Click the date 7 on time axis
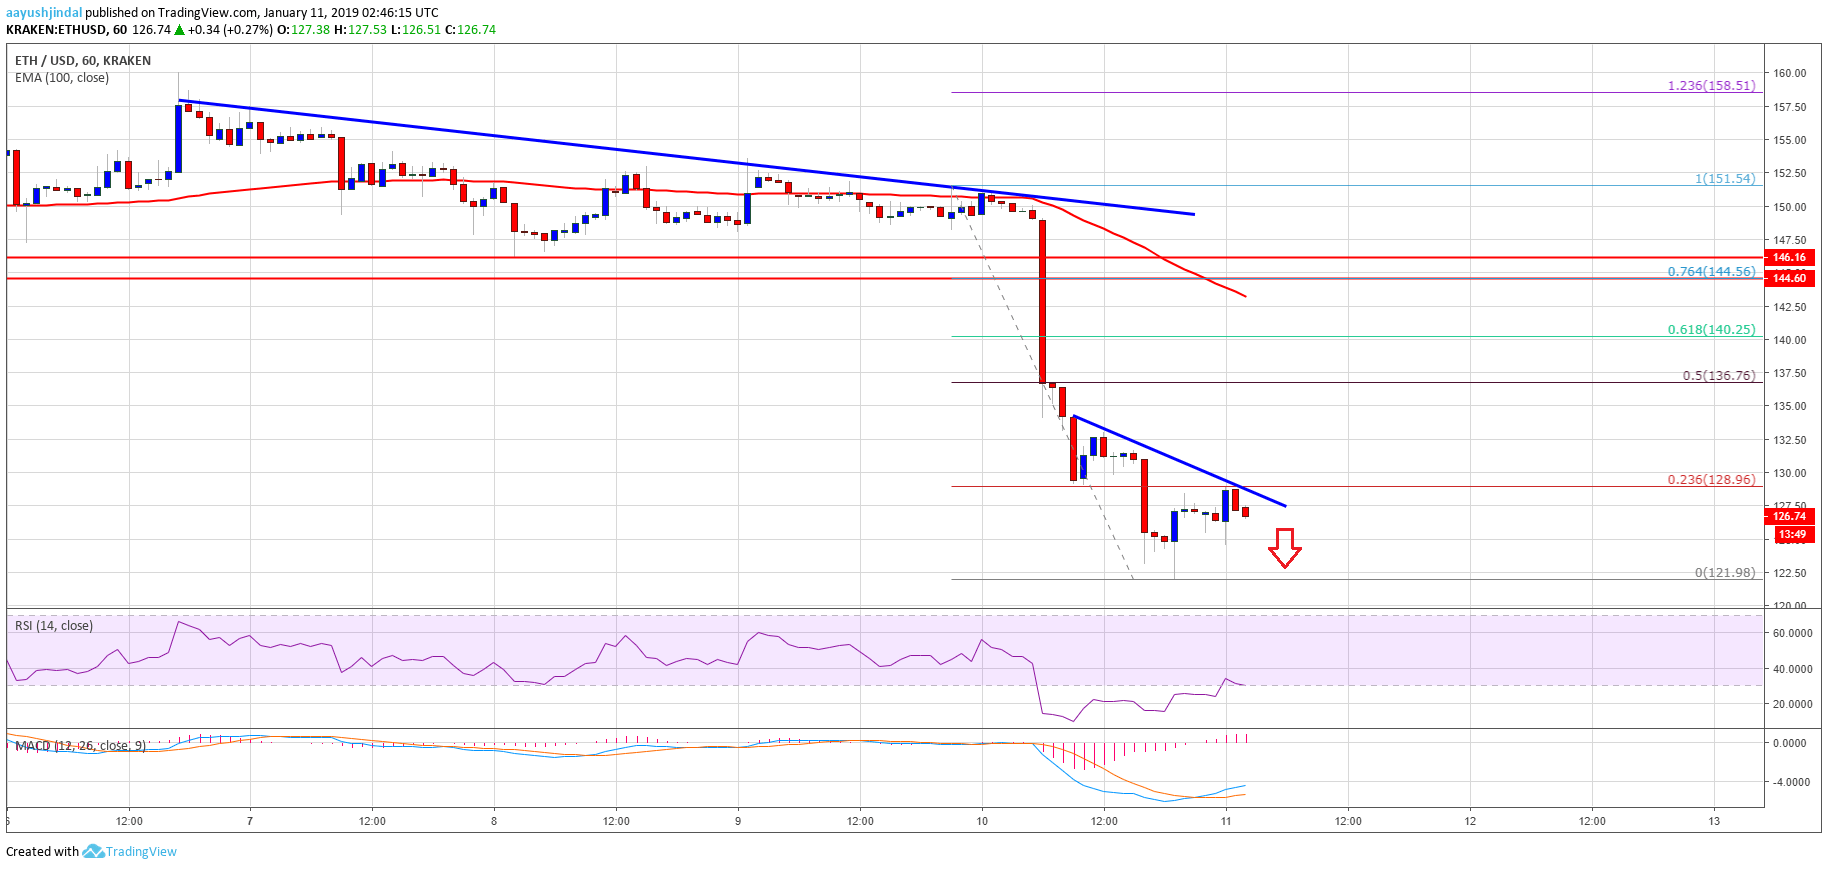This screenshot has height=869, width=1828. (x=250, y=821)
